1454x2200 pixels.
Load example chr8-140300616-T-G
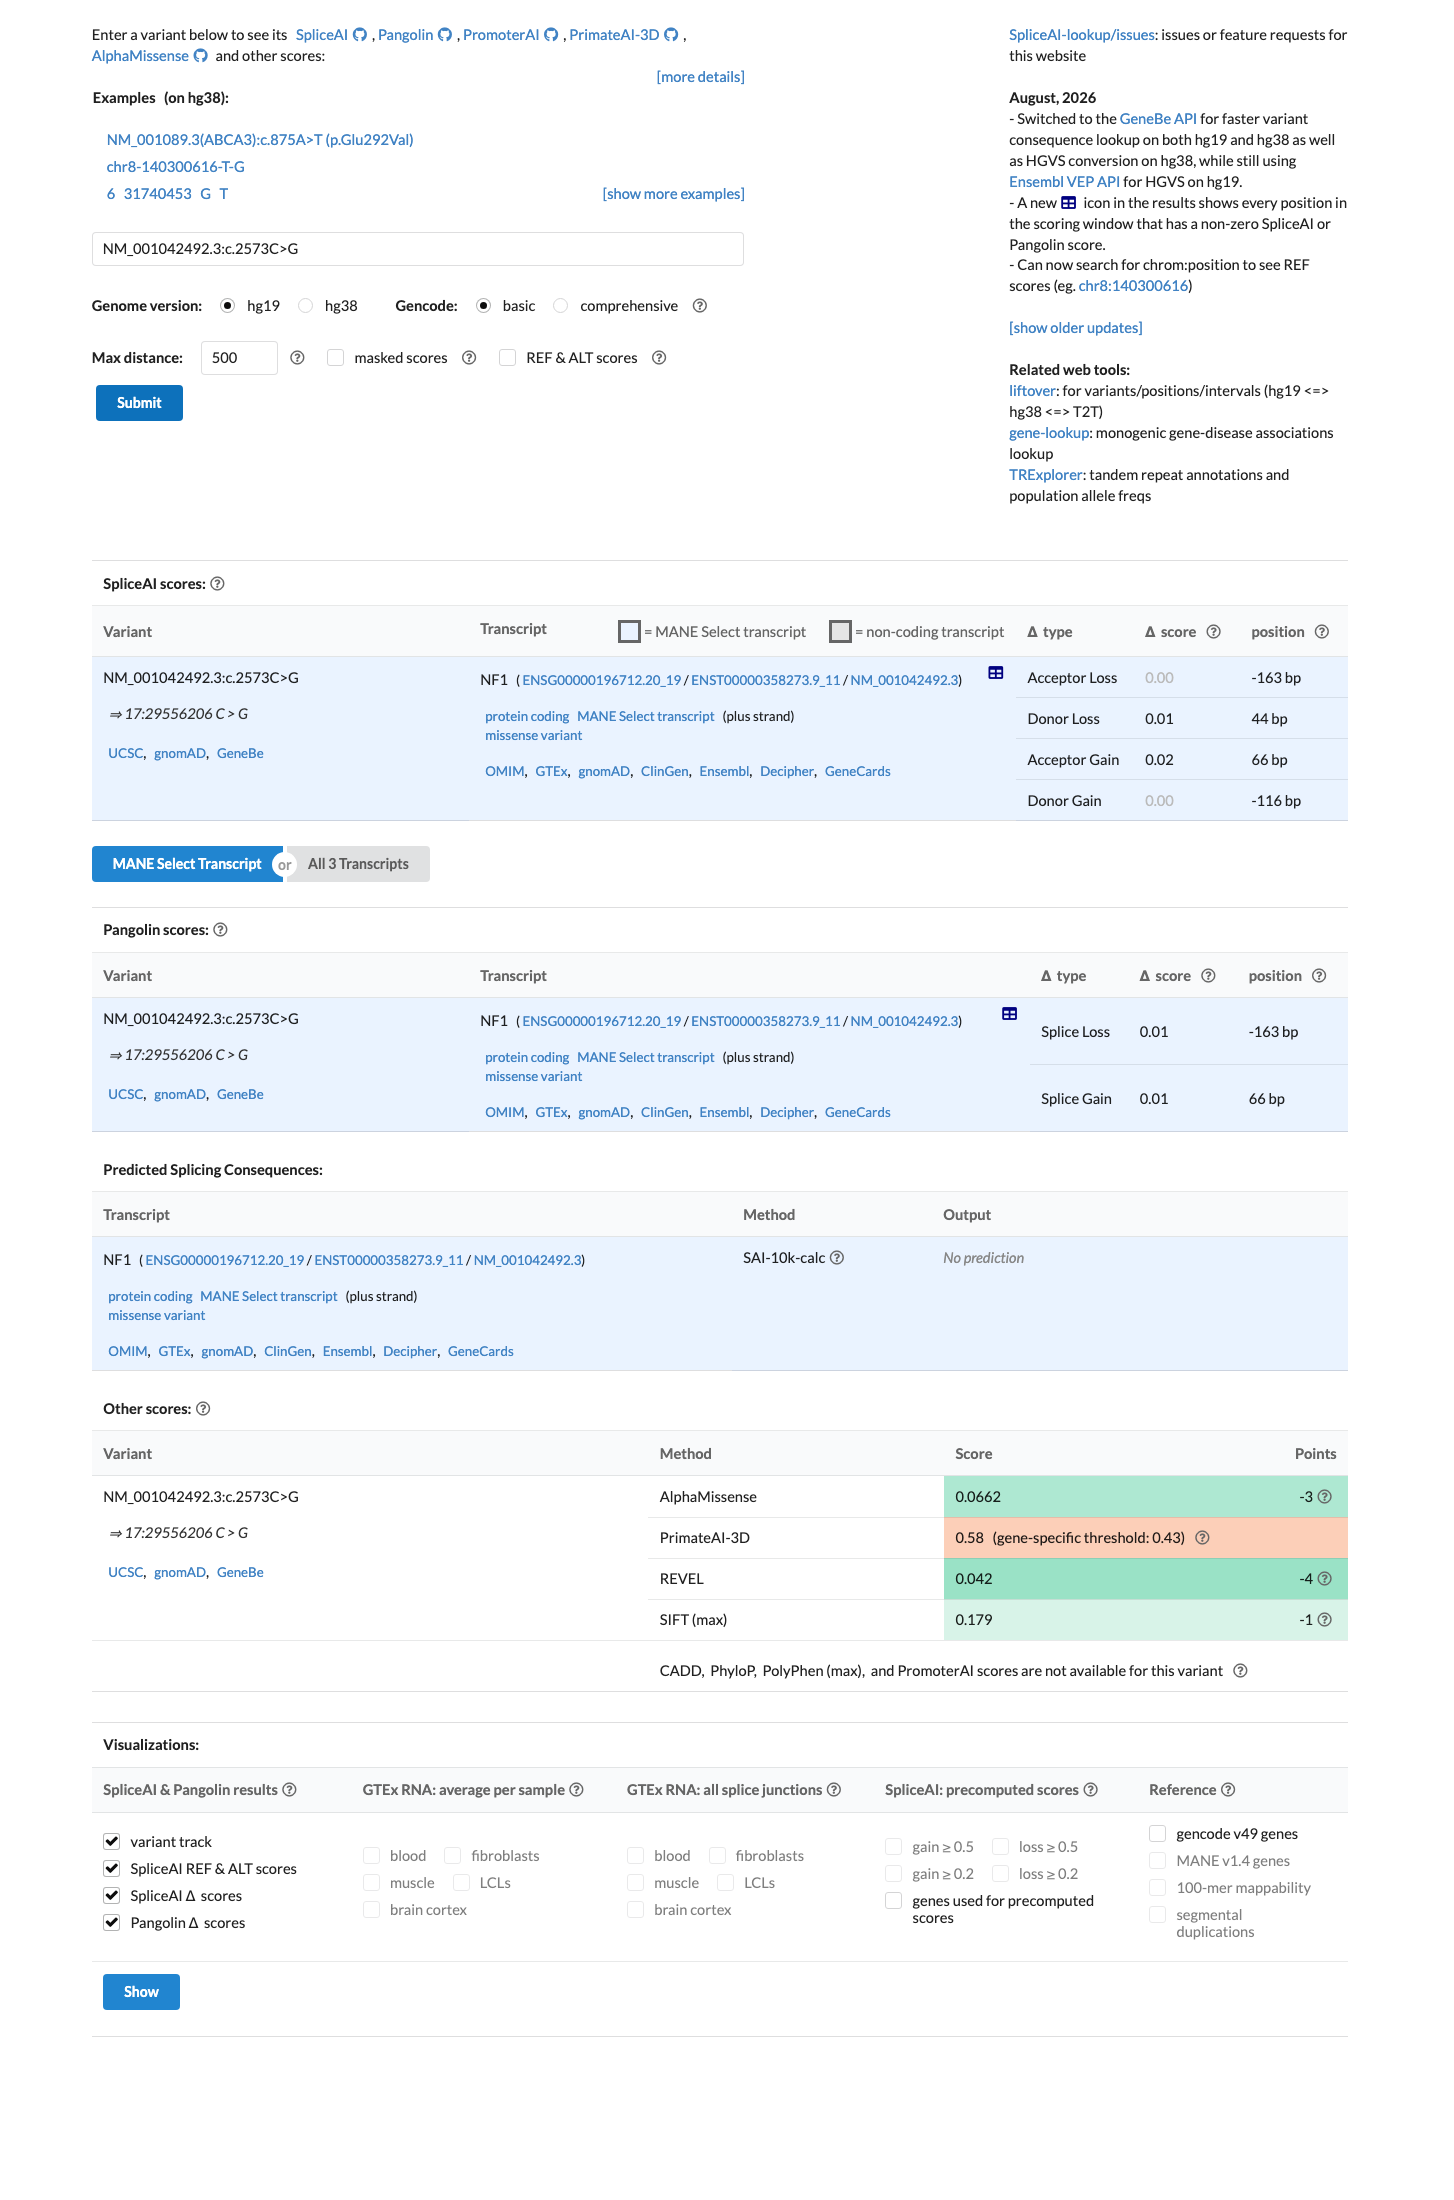tap(176, 167)
